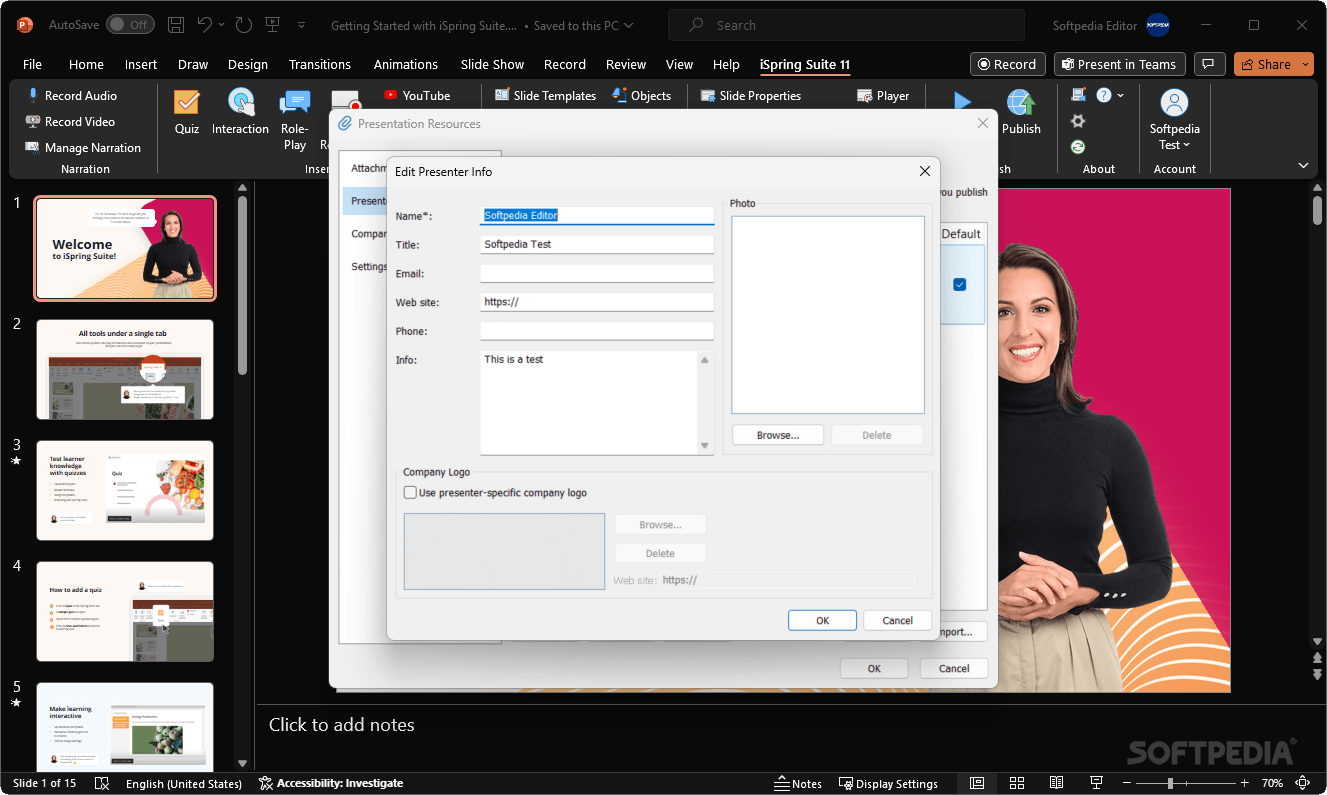
Task: Go to the Animations tab
Action: tap(406, 64)
